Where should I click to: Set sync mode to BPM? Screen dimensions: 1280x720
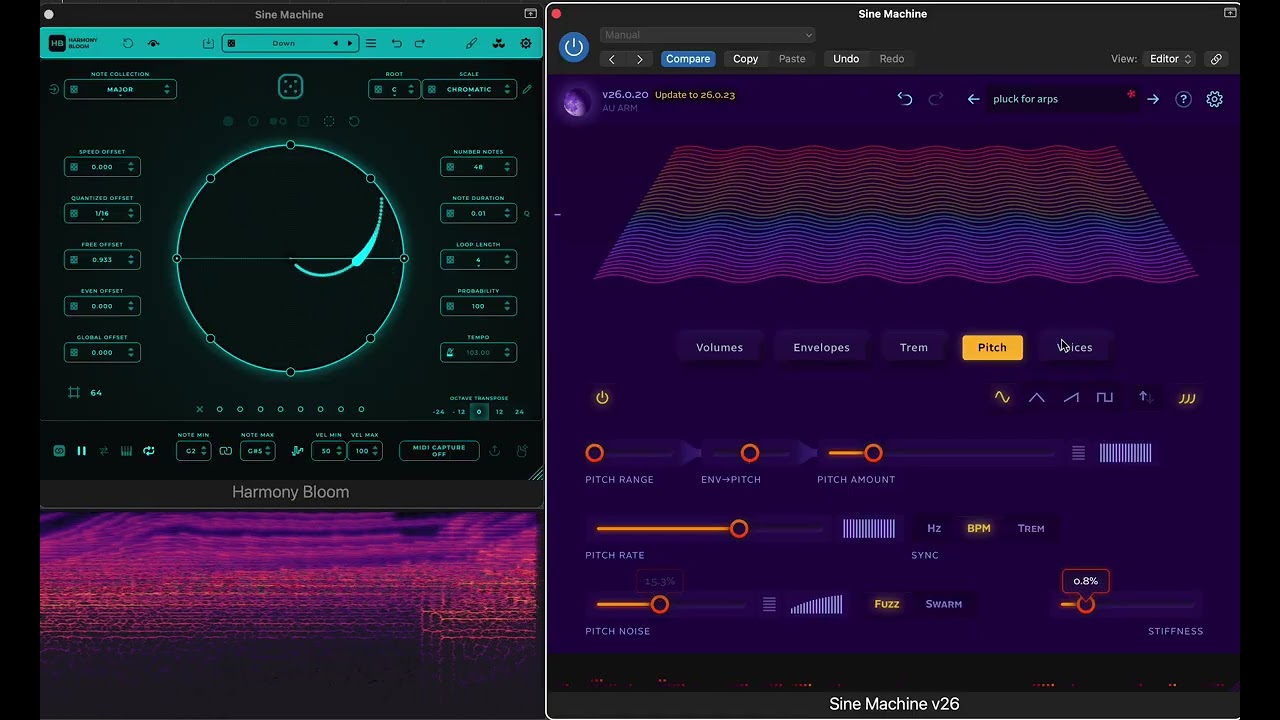979,528
